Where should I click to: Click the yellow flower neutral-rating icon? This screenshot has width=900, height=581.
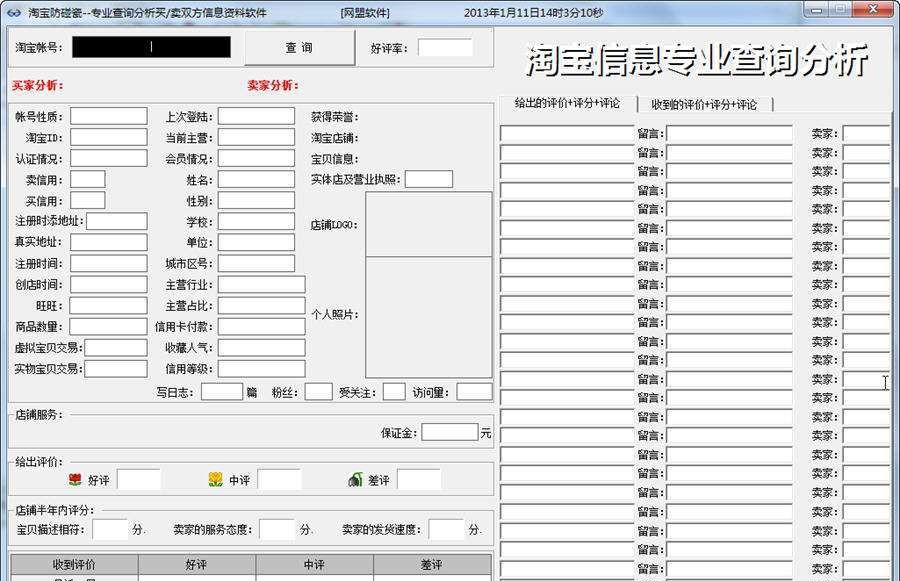[217, 478]
